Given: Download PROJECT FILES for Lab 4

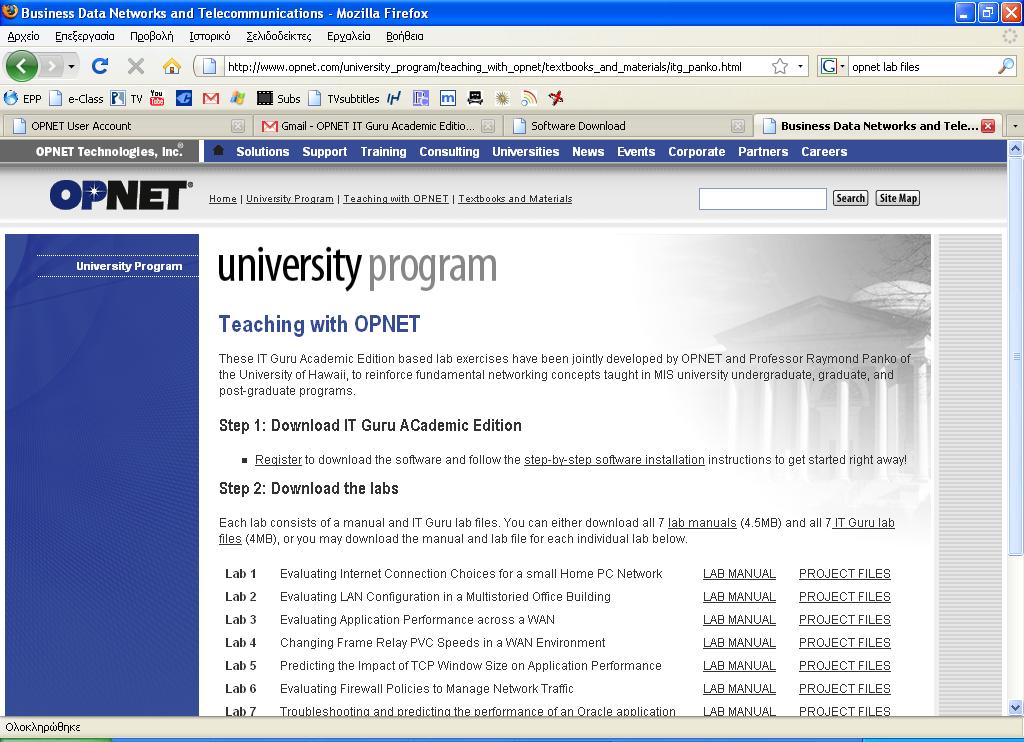Looking at the screenshot, I should 844,643.
